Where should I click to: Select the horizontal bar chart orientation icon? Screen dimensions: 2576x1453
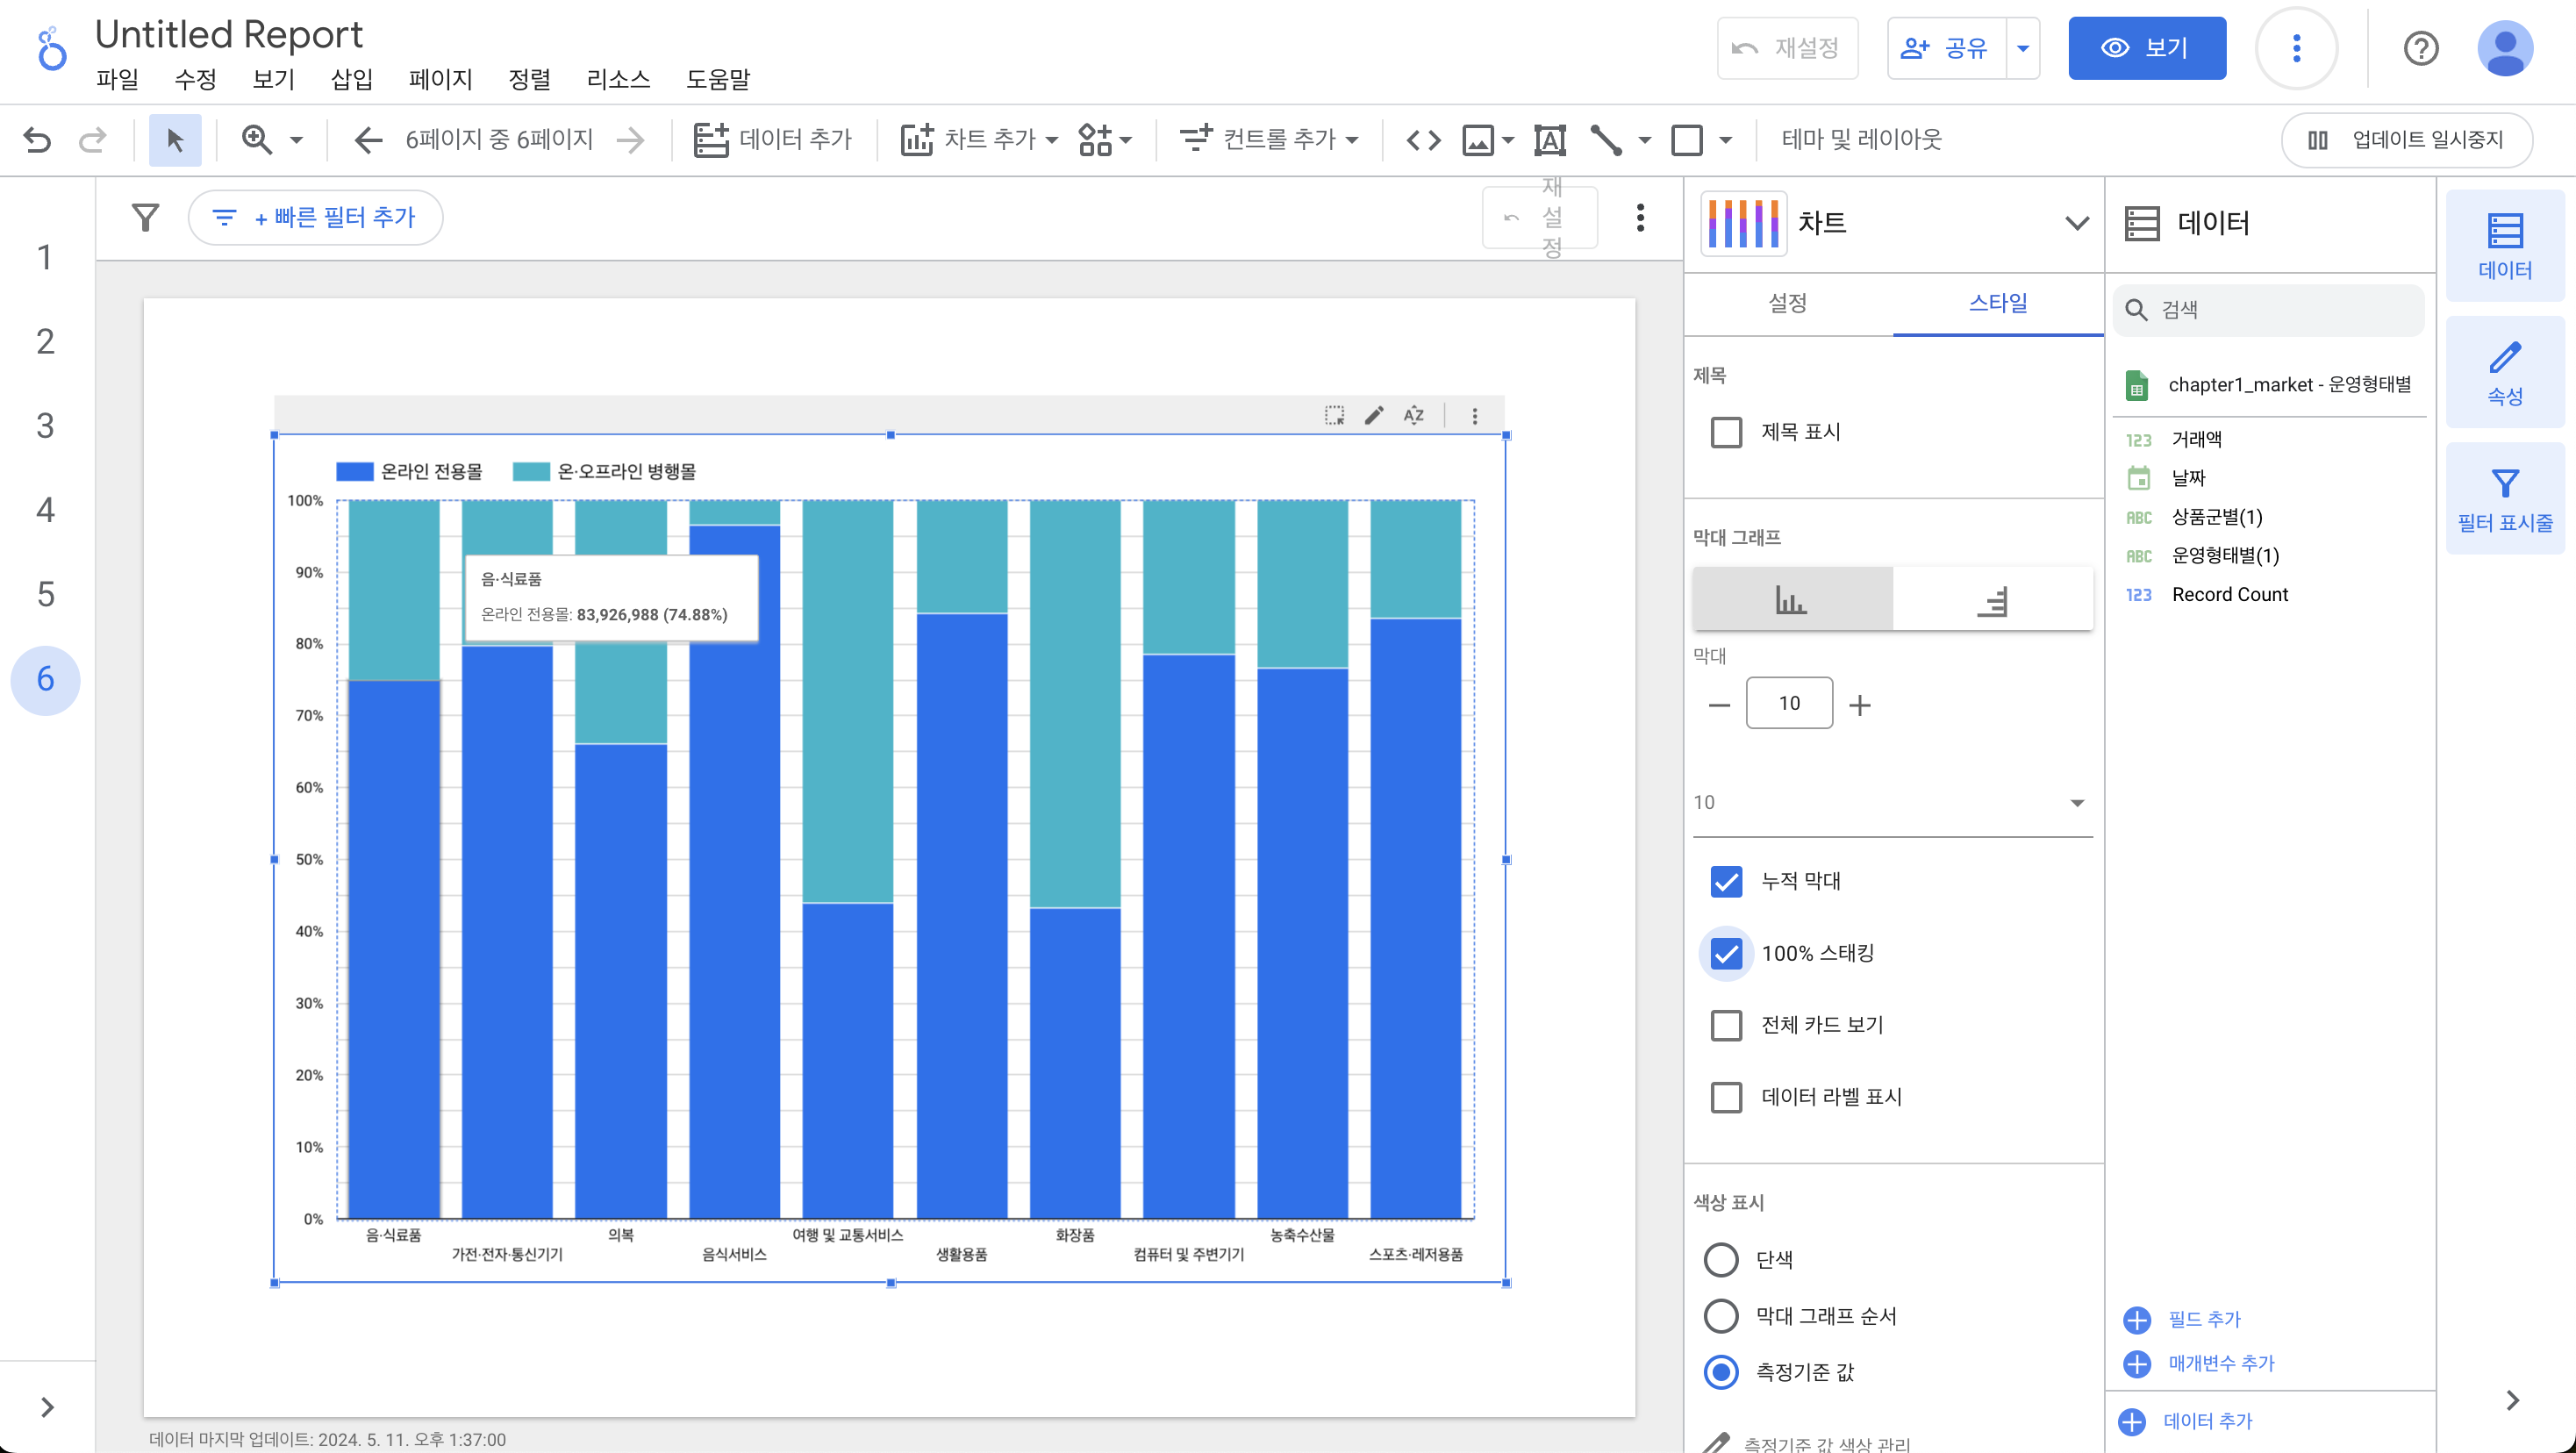click(x=1991, y=600)
